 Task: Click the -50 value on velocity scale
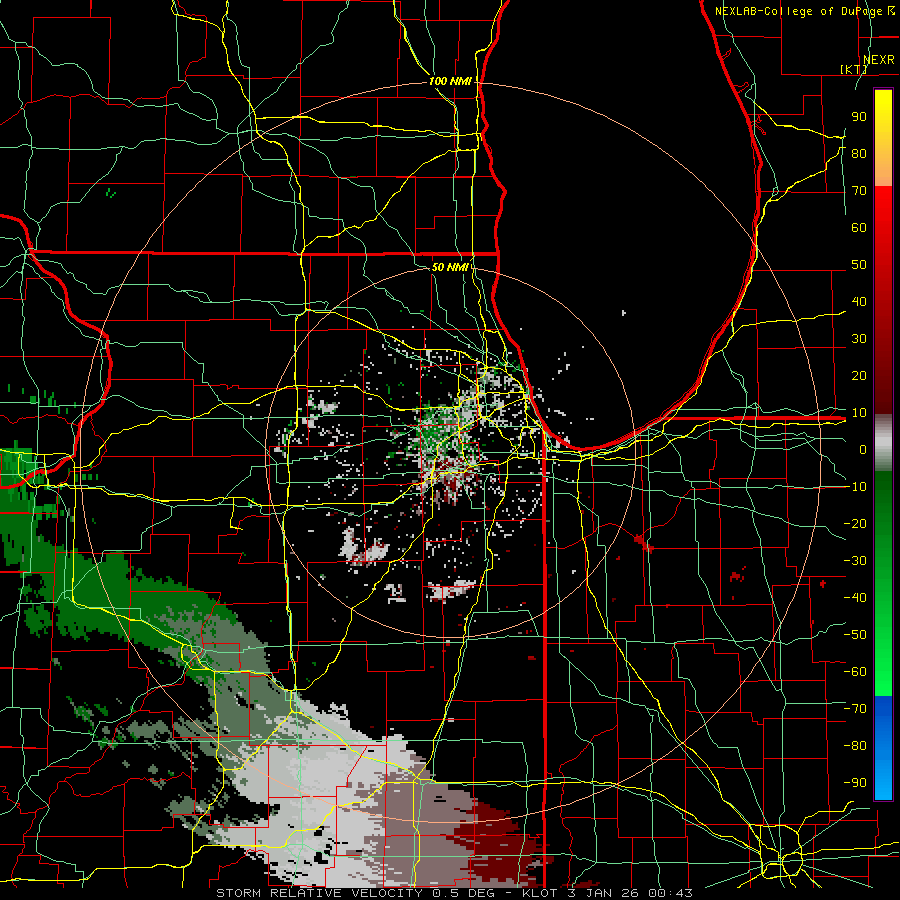pyautogui.click(x=855, y=634)
